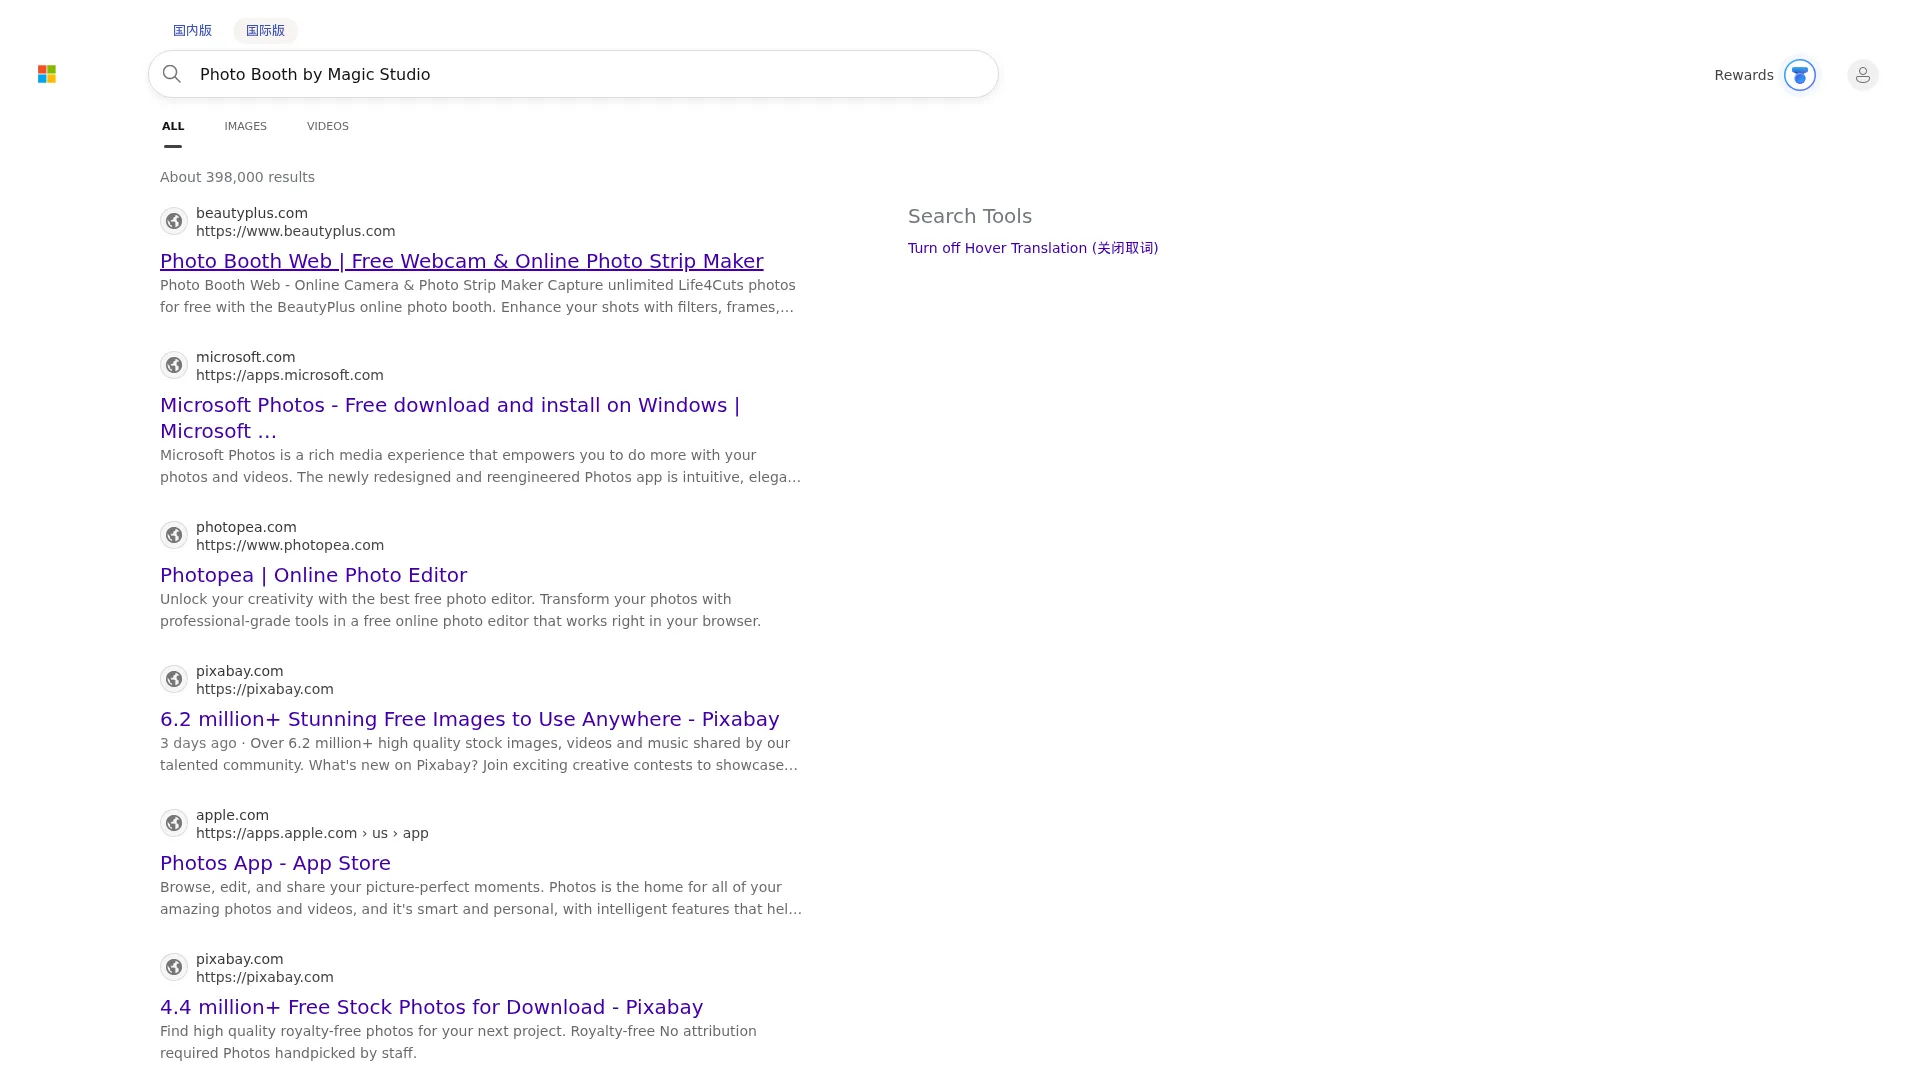Open 4.4 million+ Free Stock Photos result
The height and width of the screenshot is (1080, 1920).
click(x=431, y=1007)
